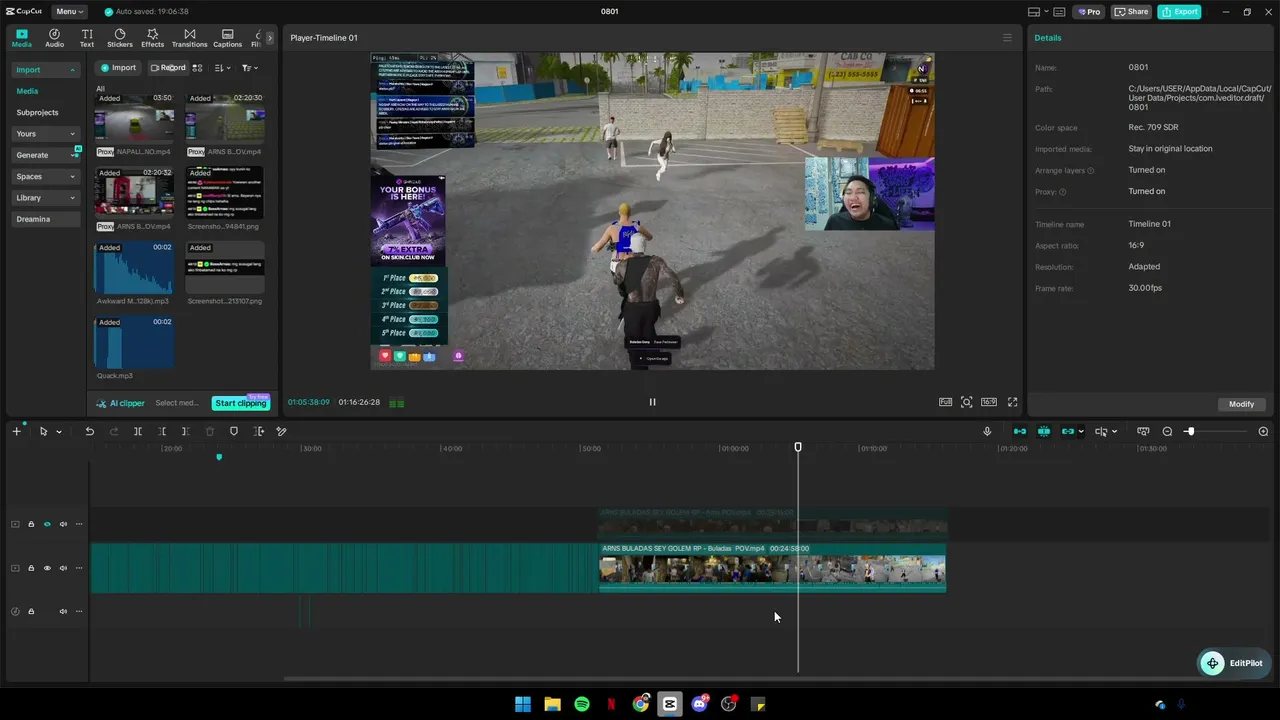This screenshot has width=1280, height=720.
Task: Open the Menu dropdown
Action: [69, 12]
